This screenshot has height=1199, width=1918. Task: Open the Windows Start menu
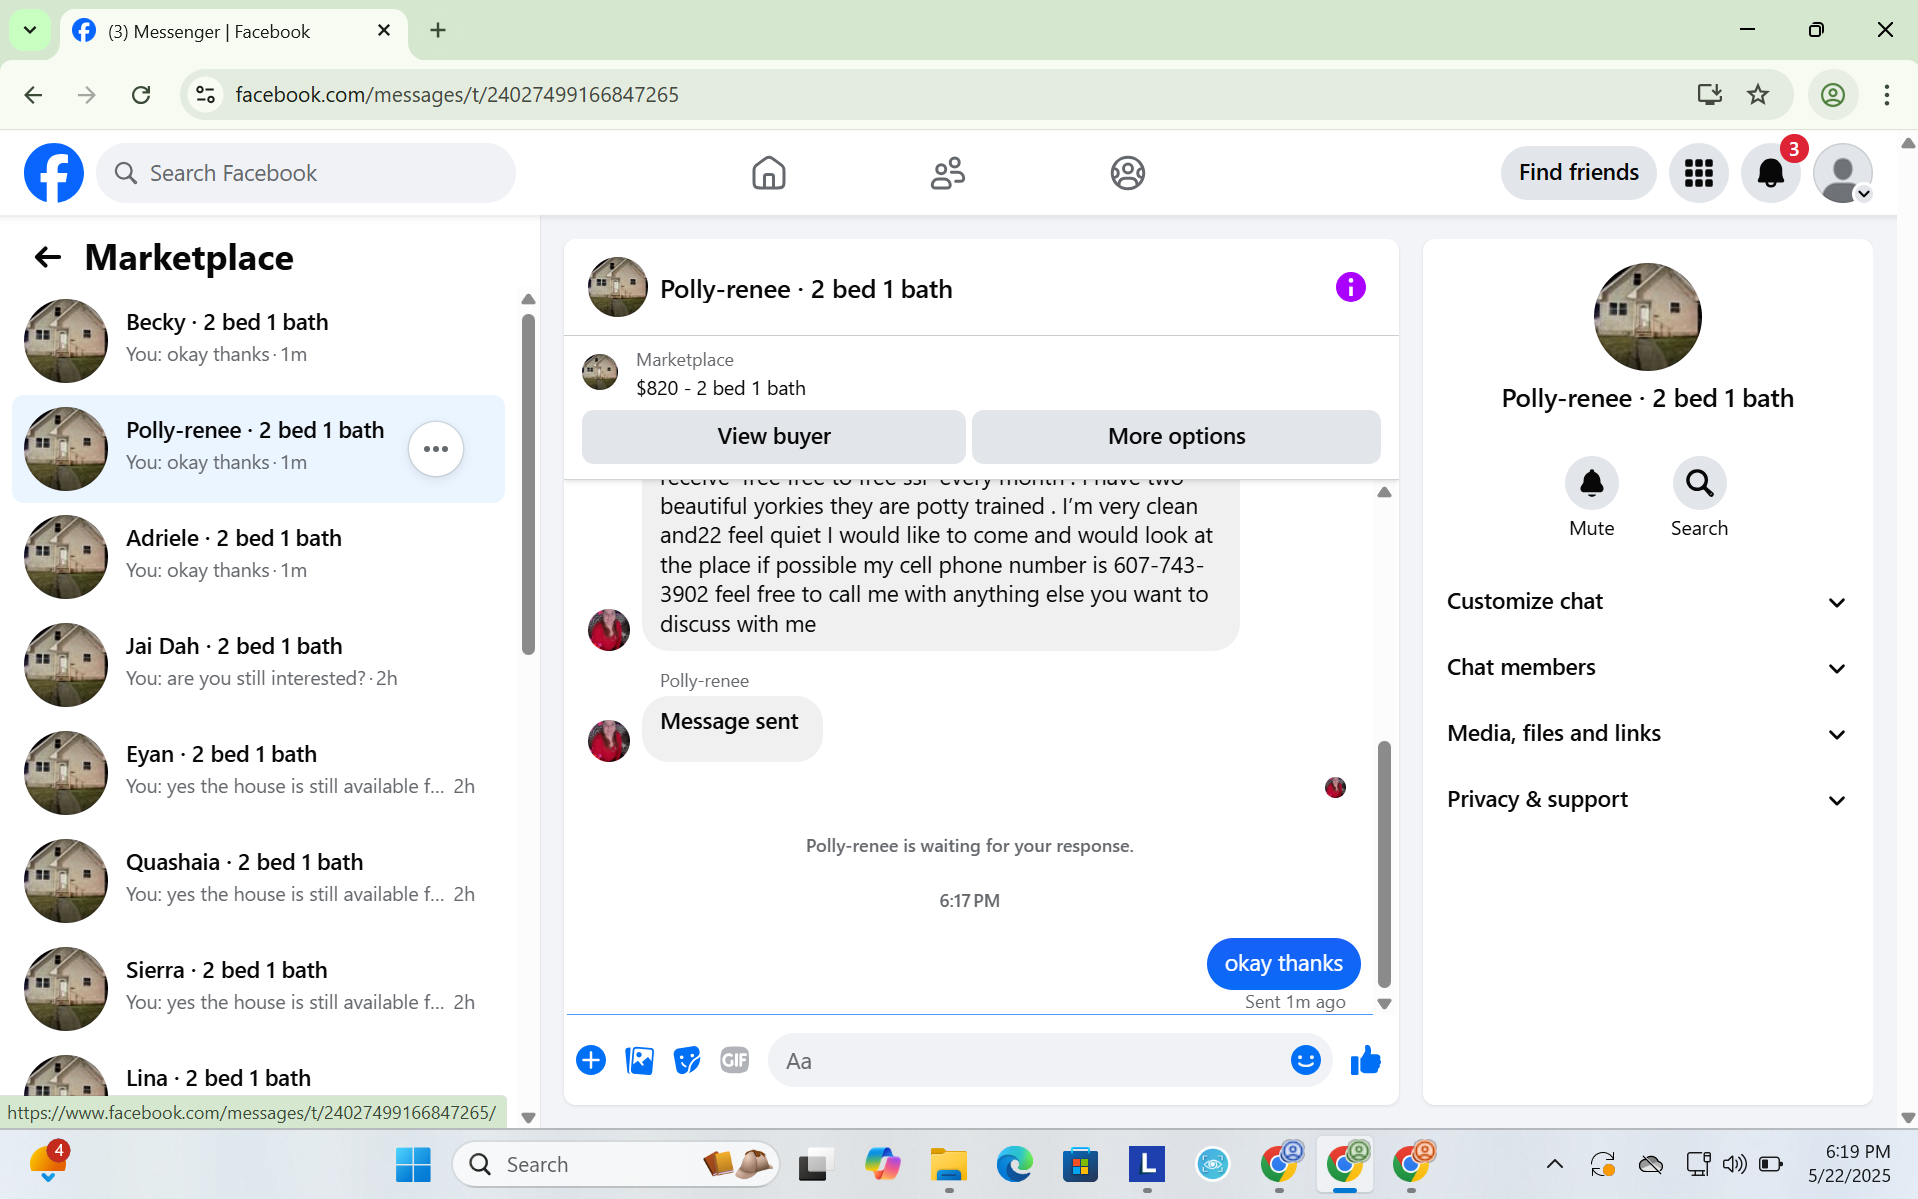click(413, 1164)
